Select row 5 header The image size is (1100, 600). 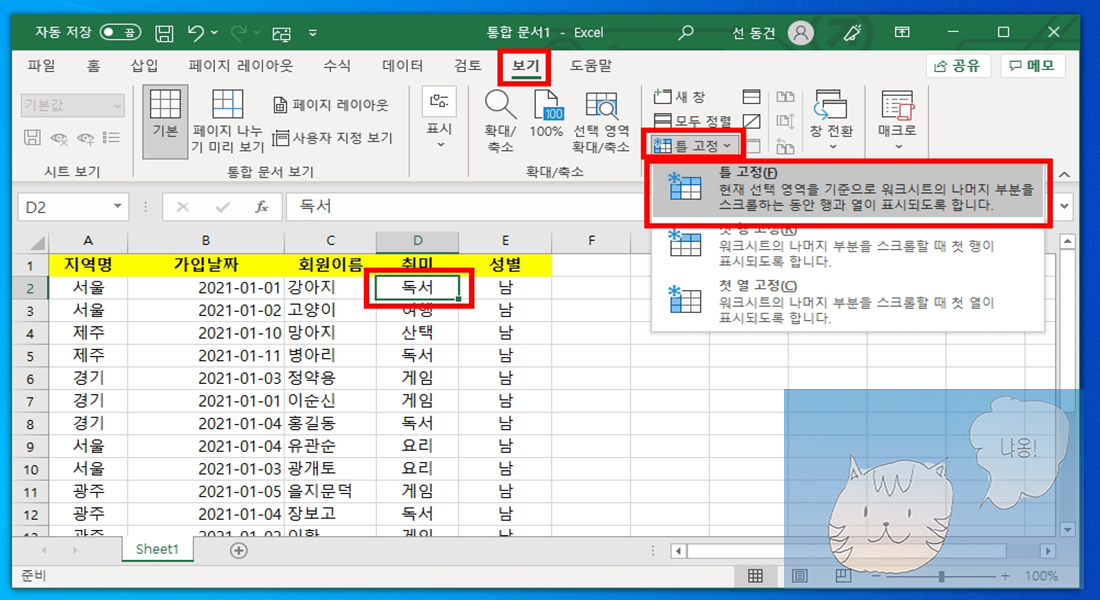30,356
